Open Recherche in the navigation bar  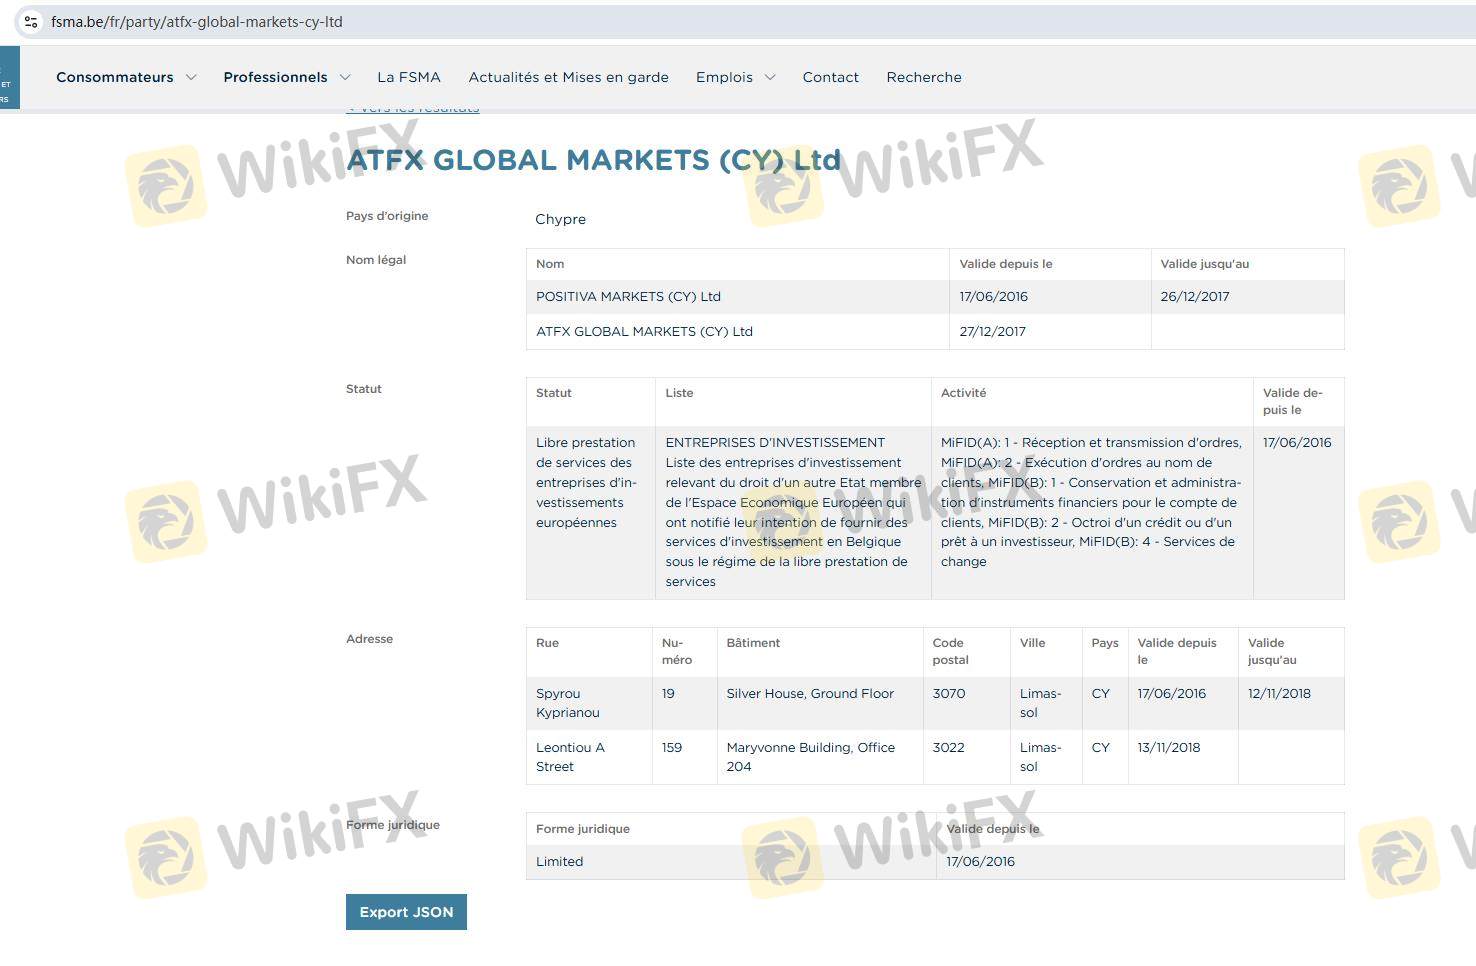[923, 77]
